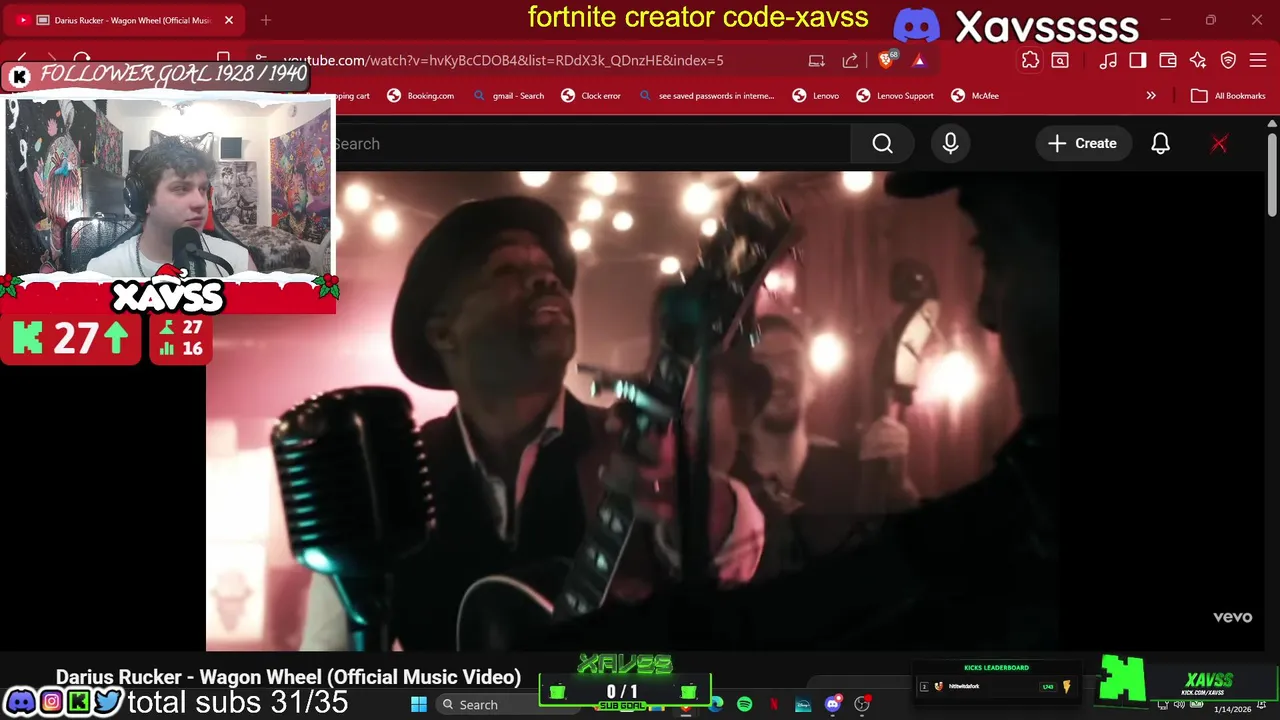
Task: Open the gmail - Search bookmark
Action: 510,96
